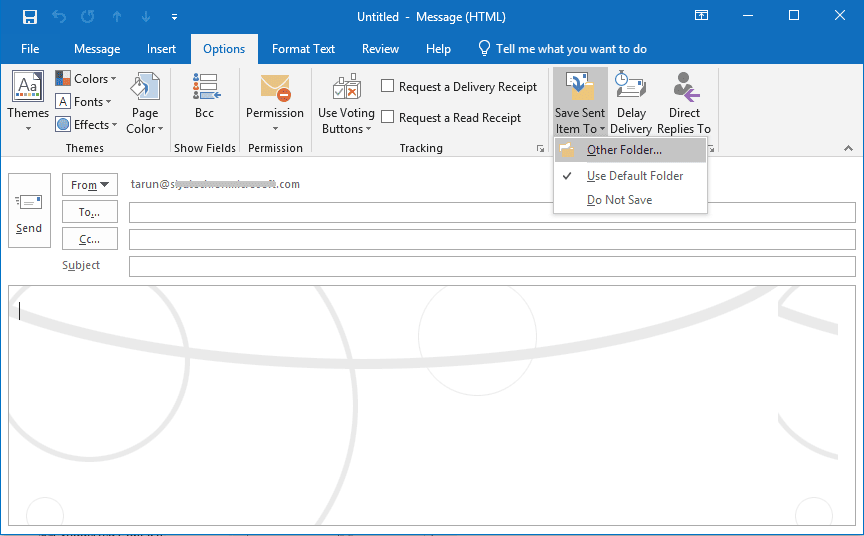Open the Fonts theme dropdown
864x536 pixels.
pos(83,102)
